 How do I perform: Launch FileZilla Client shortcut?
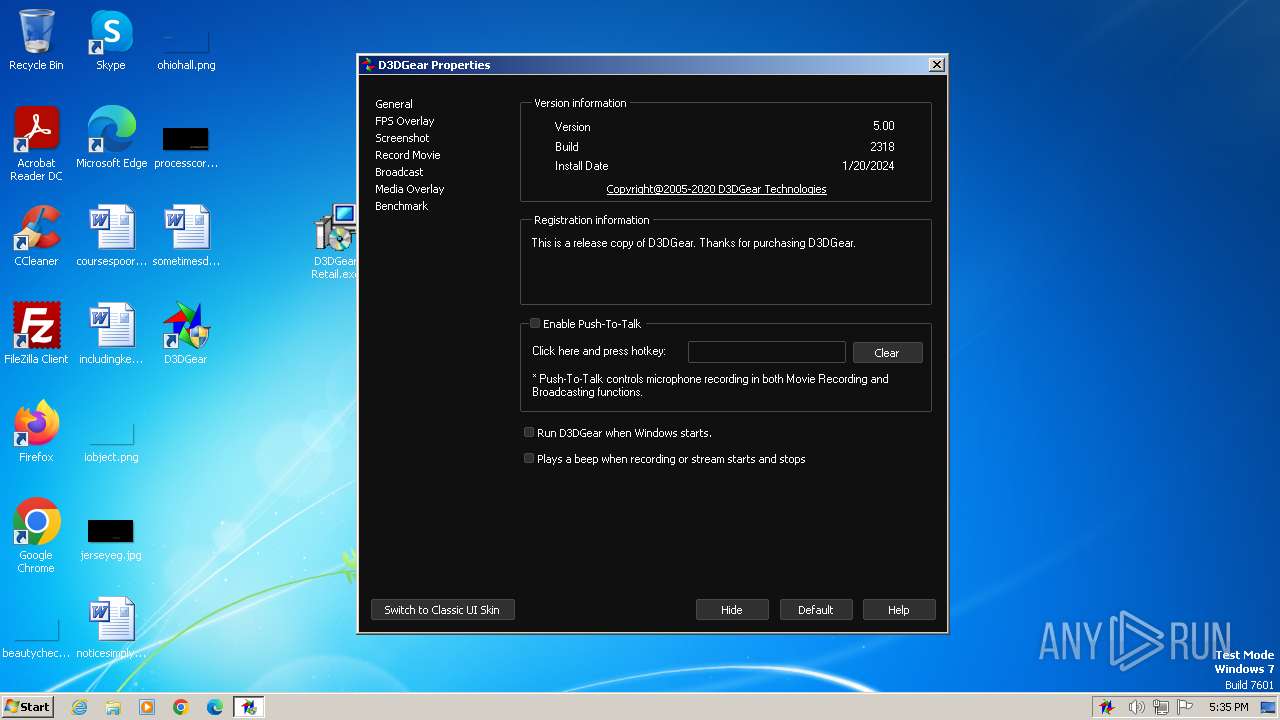tap(36, 334)
